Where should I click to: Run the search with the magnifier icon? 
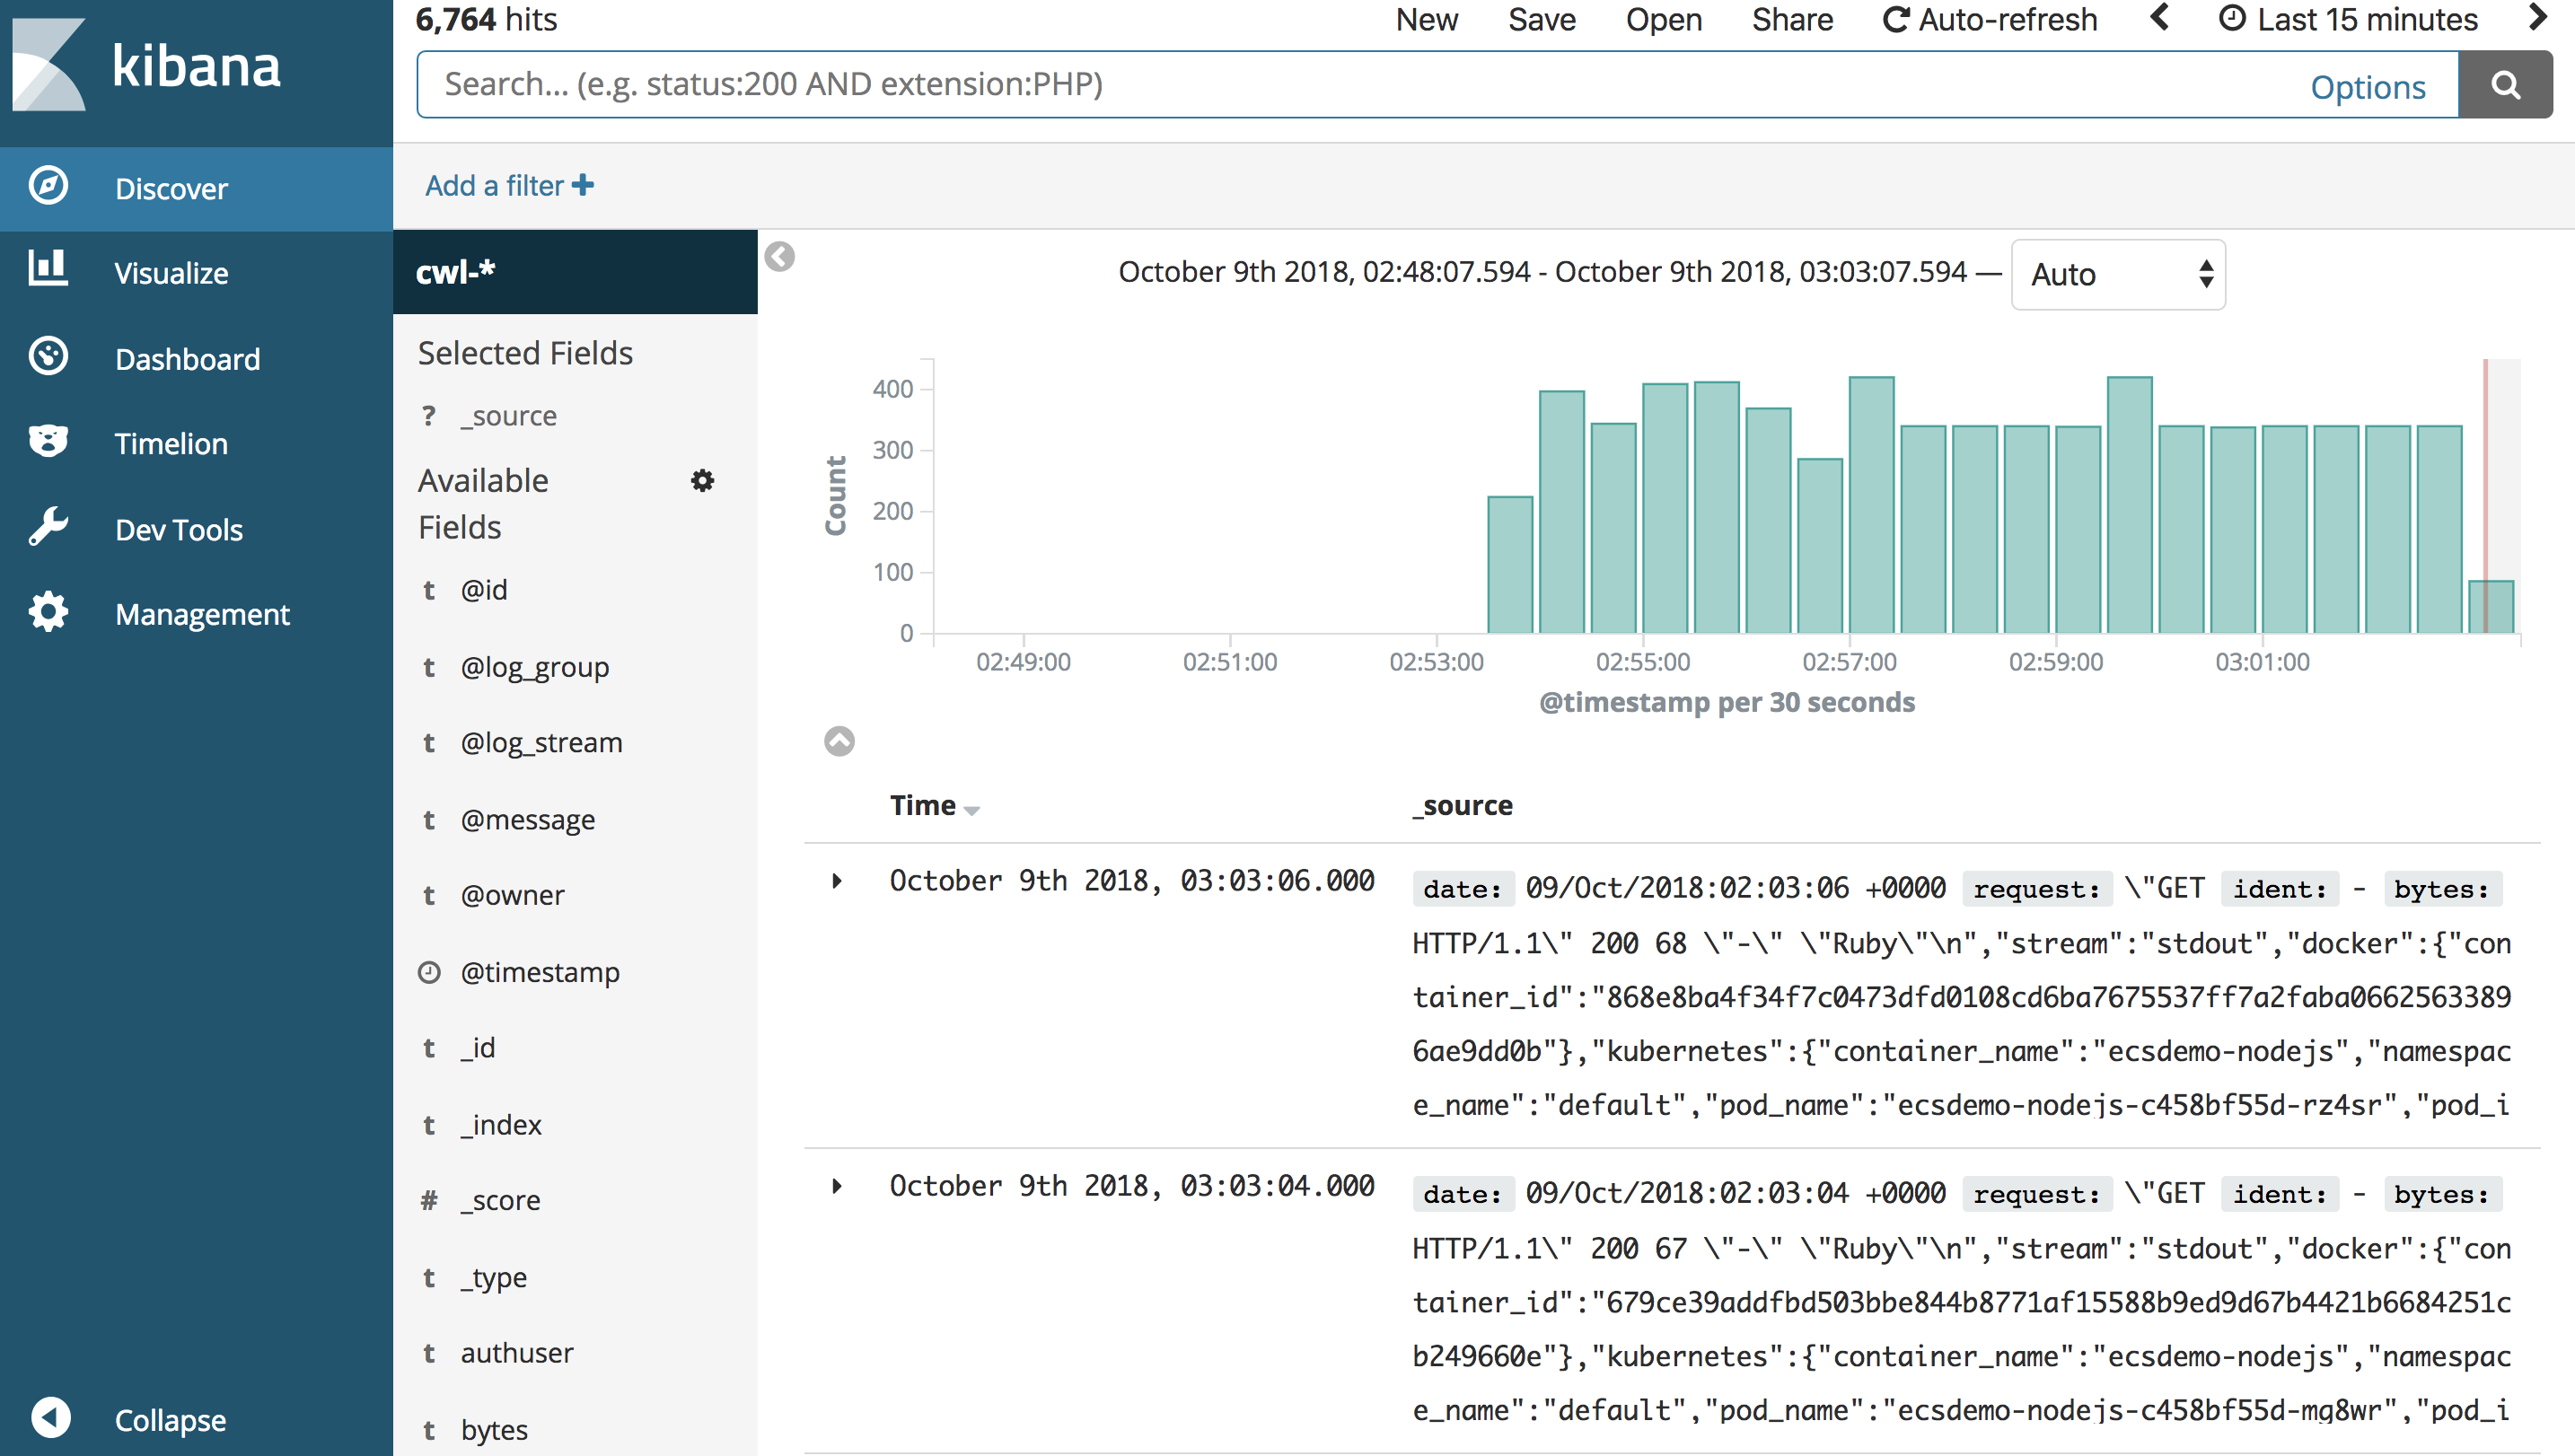click(x=2504, y=84)
